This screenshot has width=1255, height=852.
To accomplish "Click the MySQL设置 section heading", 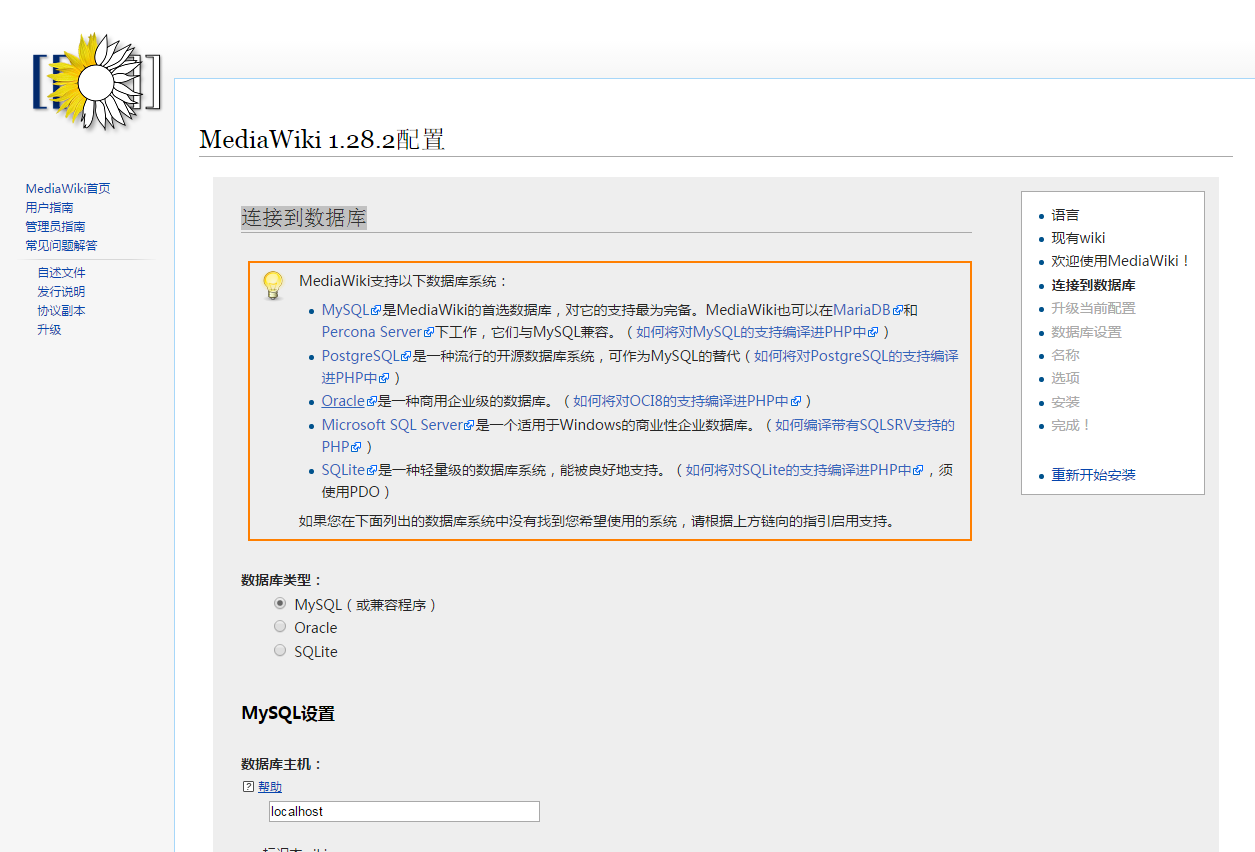I will coord(288,713).
